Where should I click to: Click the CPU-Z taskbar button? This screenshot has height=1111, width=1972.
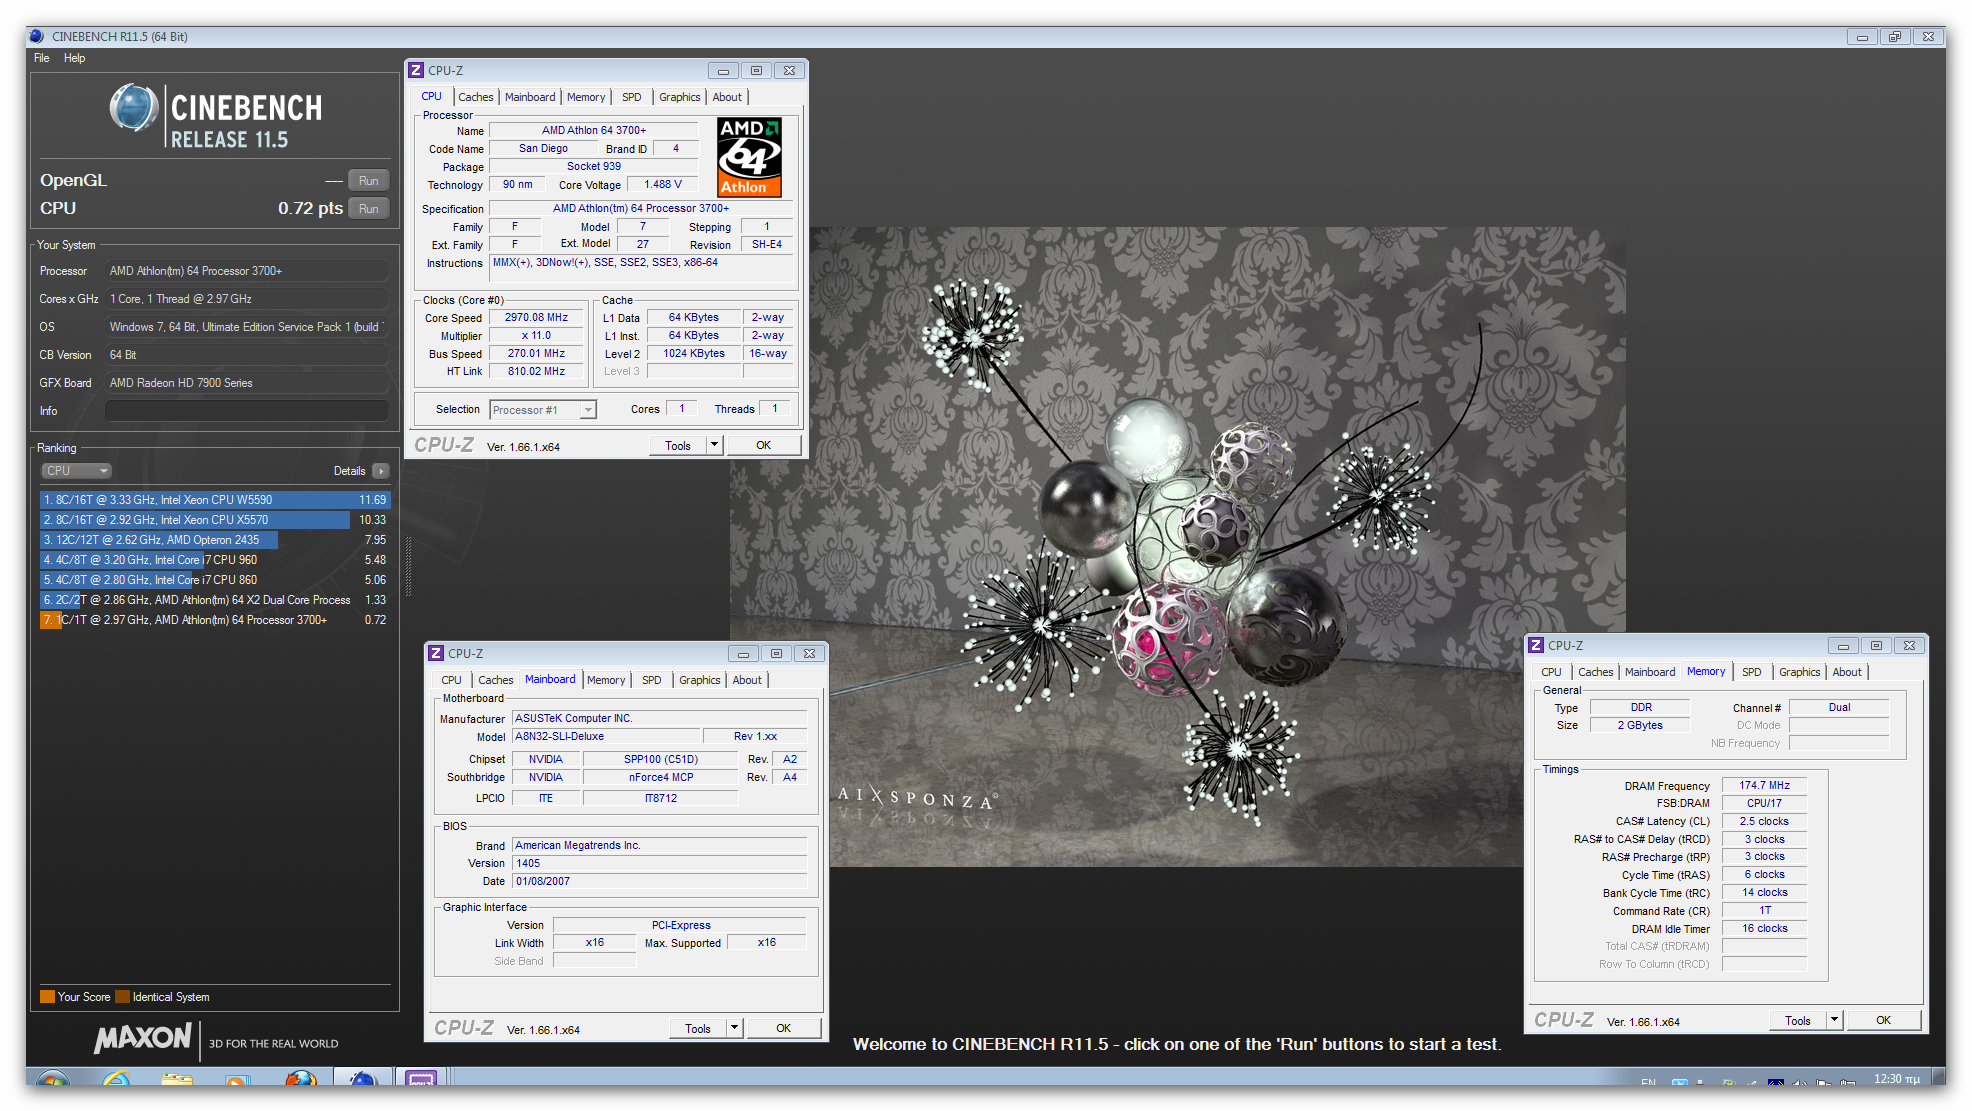[x=420, y=1078]
